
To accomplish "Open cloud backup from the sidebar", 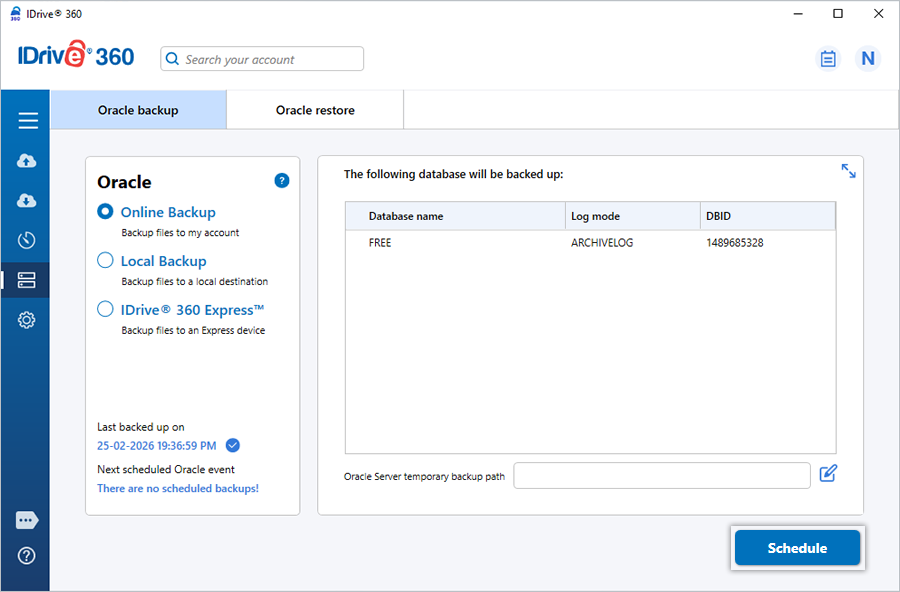I will coord(27,161).
